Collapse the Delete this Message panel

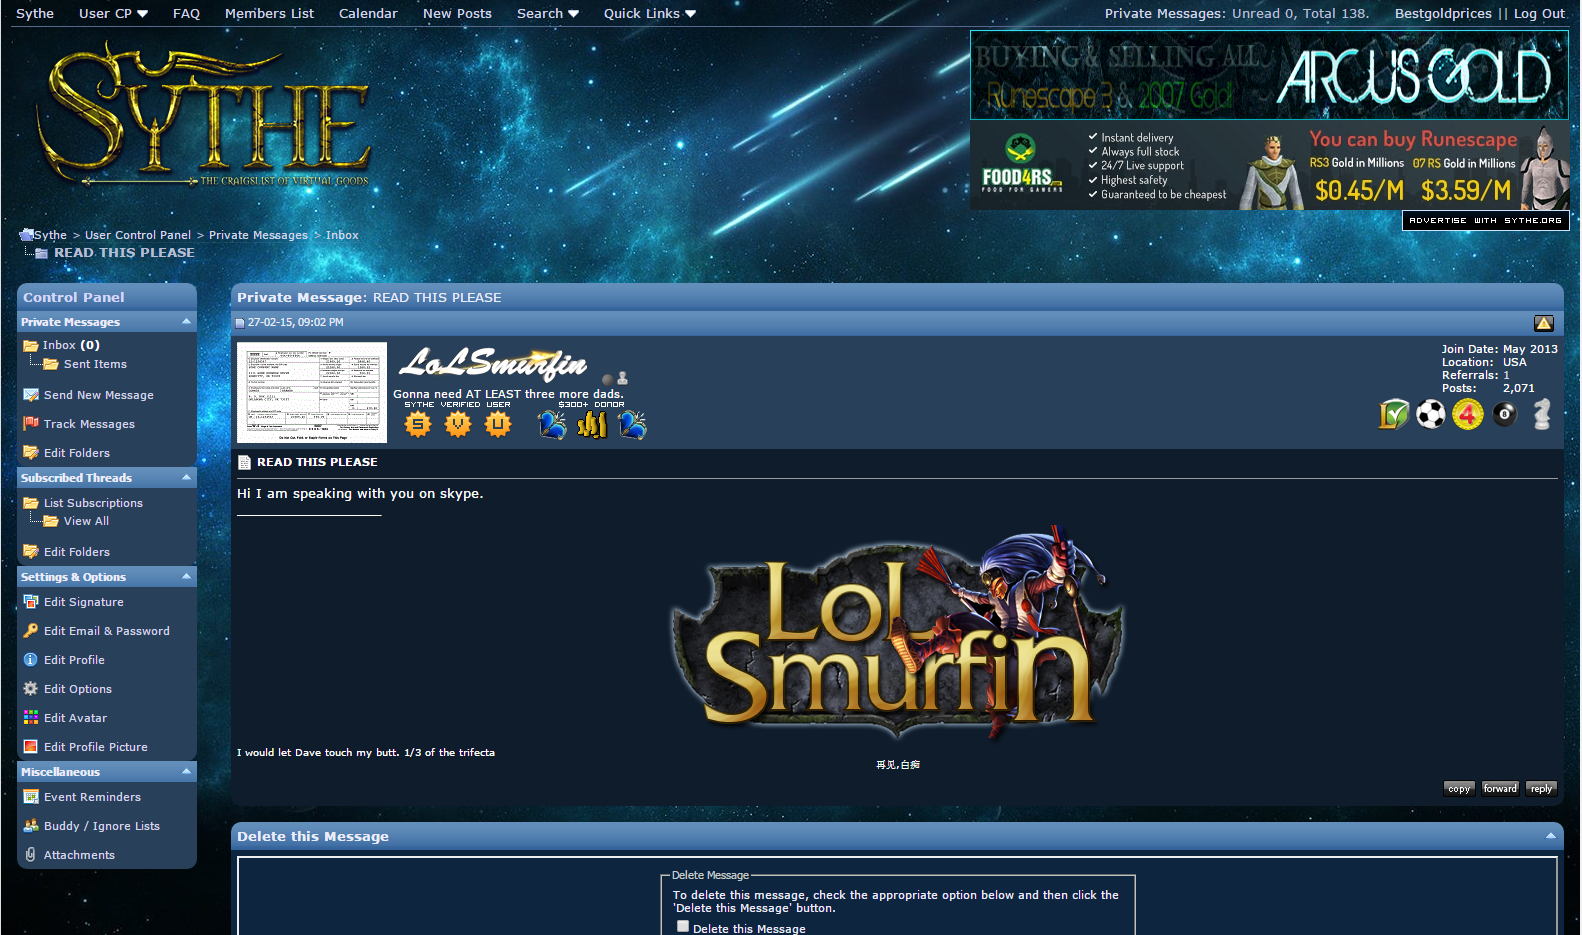[x=1551, y=836]
